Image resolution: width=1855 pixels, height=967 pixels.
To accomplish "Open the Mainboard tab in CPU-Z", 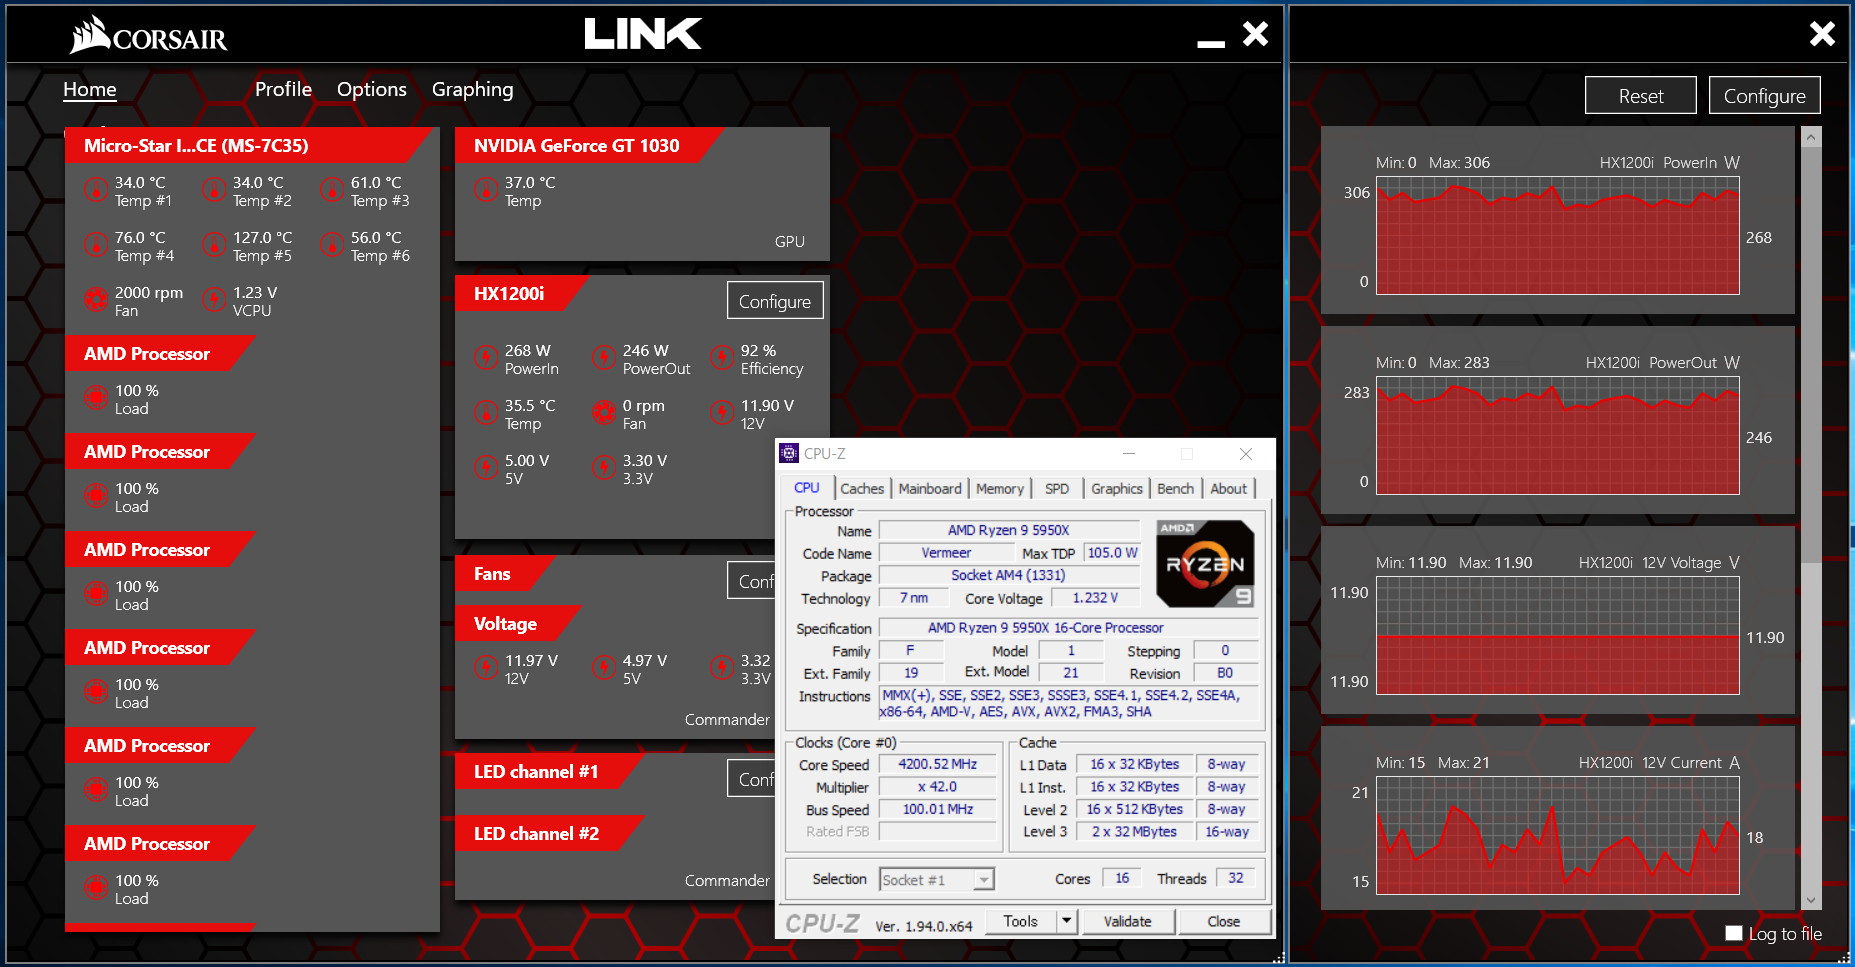I will (x=930, y=489).
